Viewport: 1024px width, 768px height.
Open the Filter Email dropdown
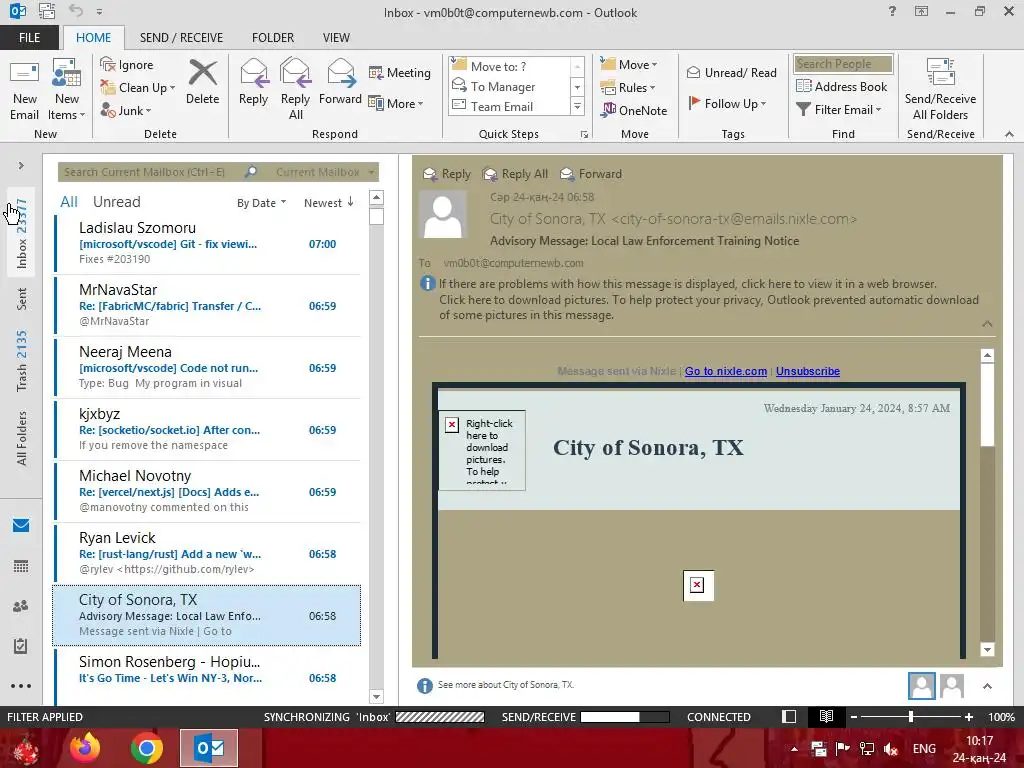[x=839, y=110]
